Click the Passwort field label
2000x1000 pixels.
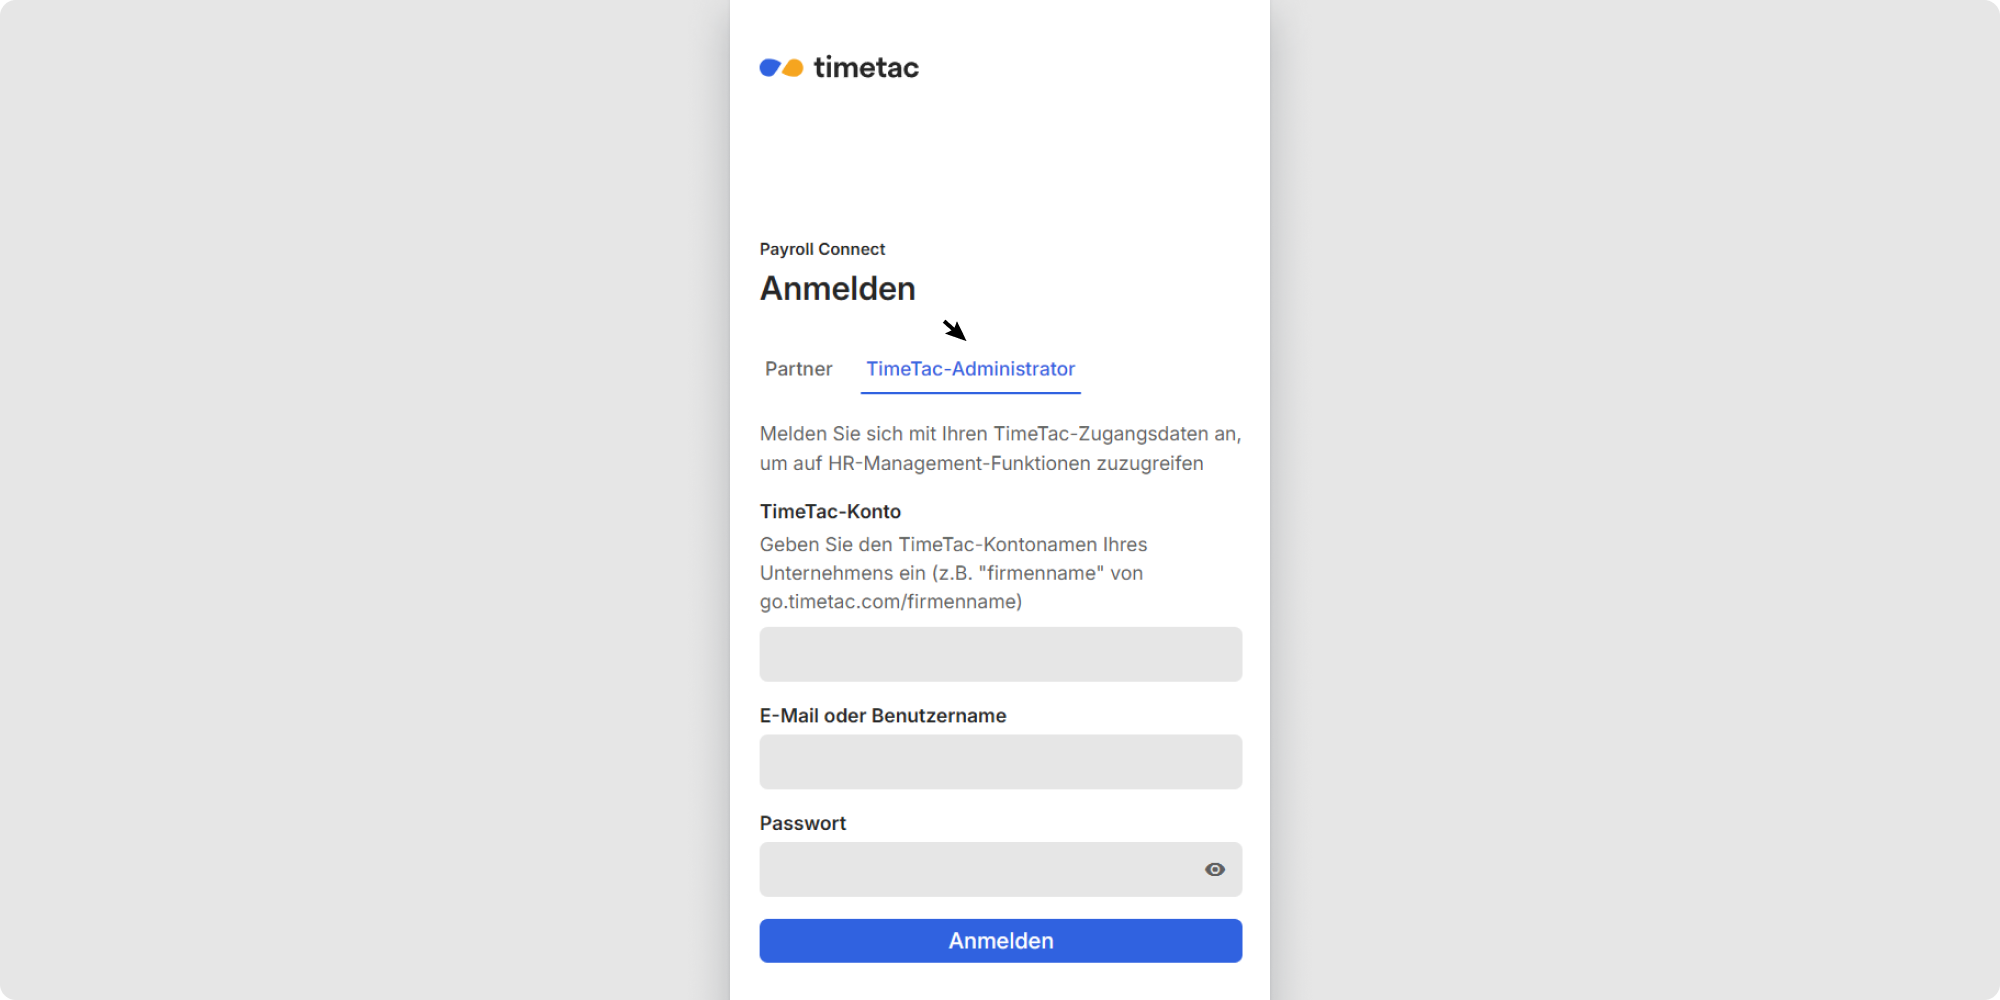(802, 824)
